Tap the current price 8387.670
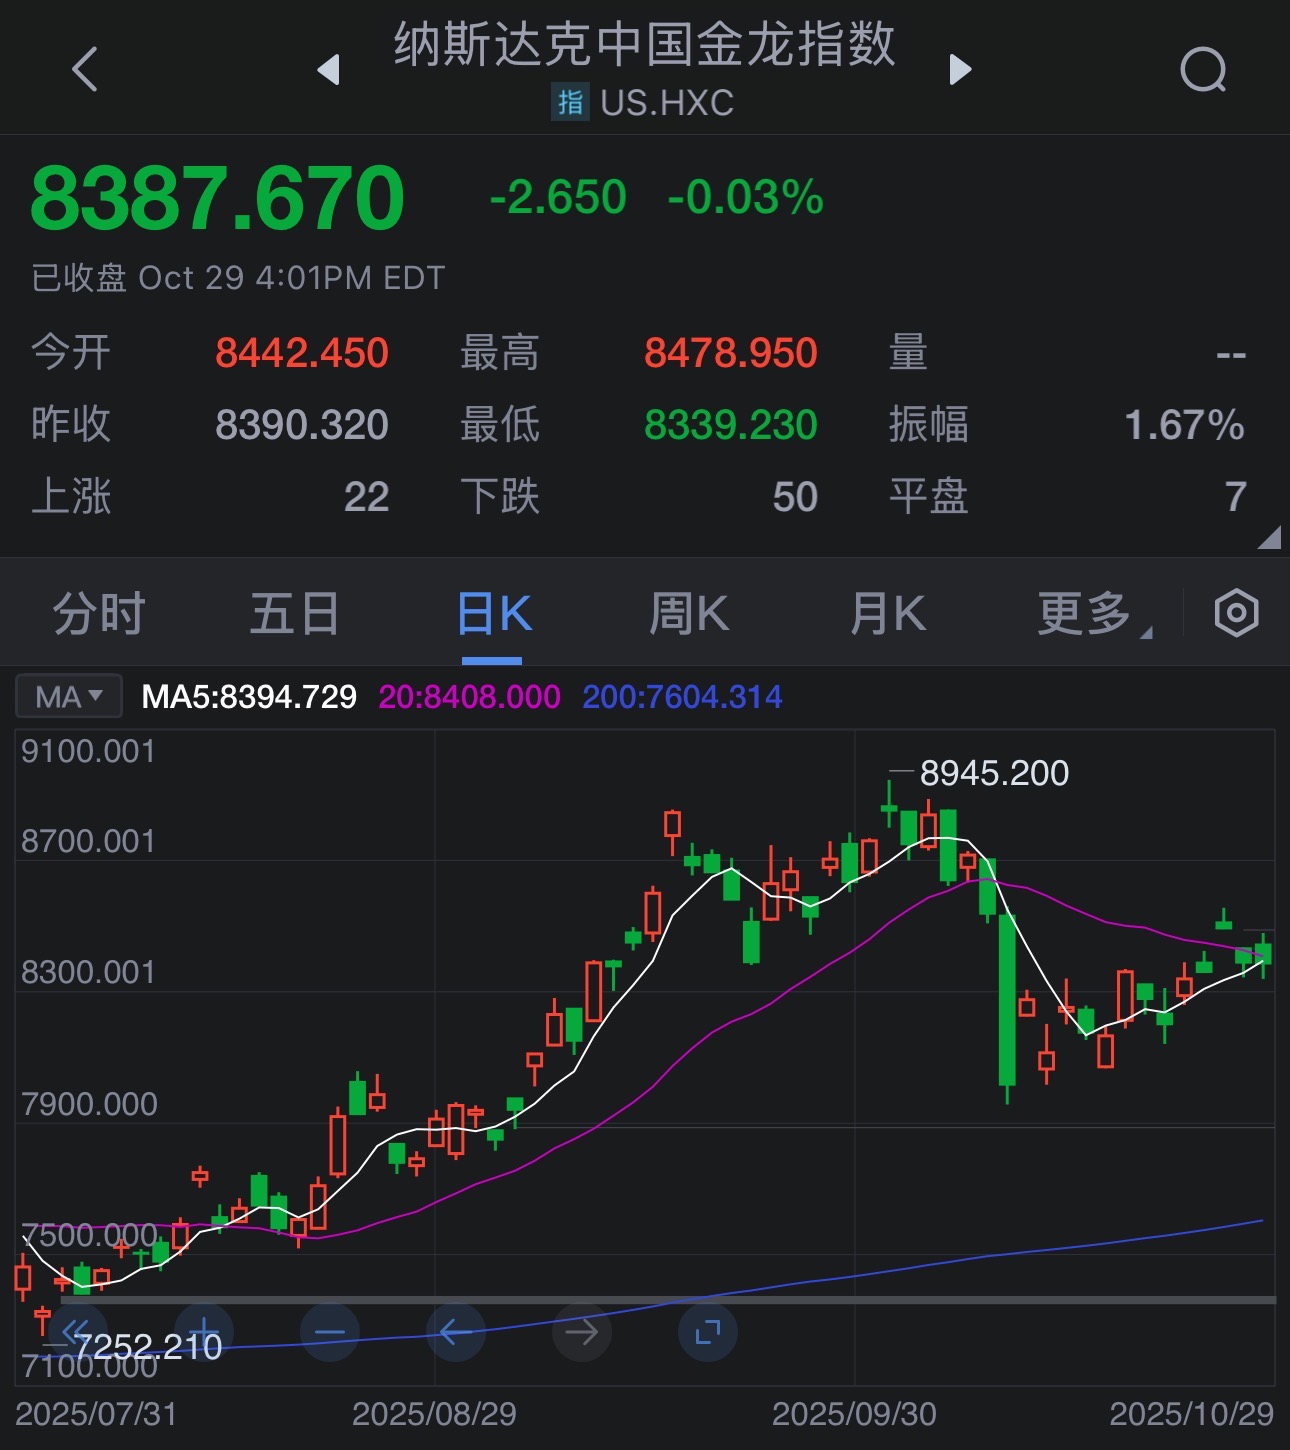This screenshot has height=1450, width=1290. coord(218,198)
